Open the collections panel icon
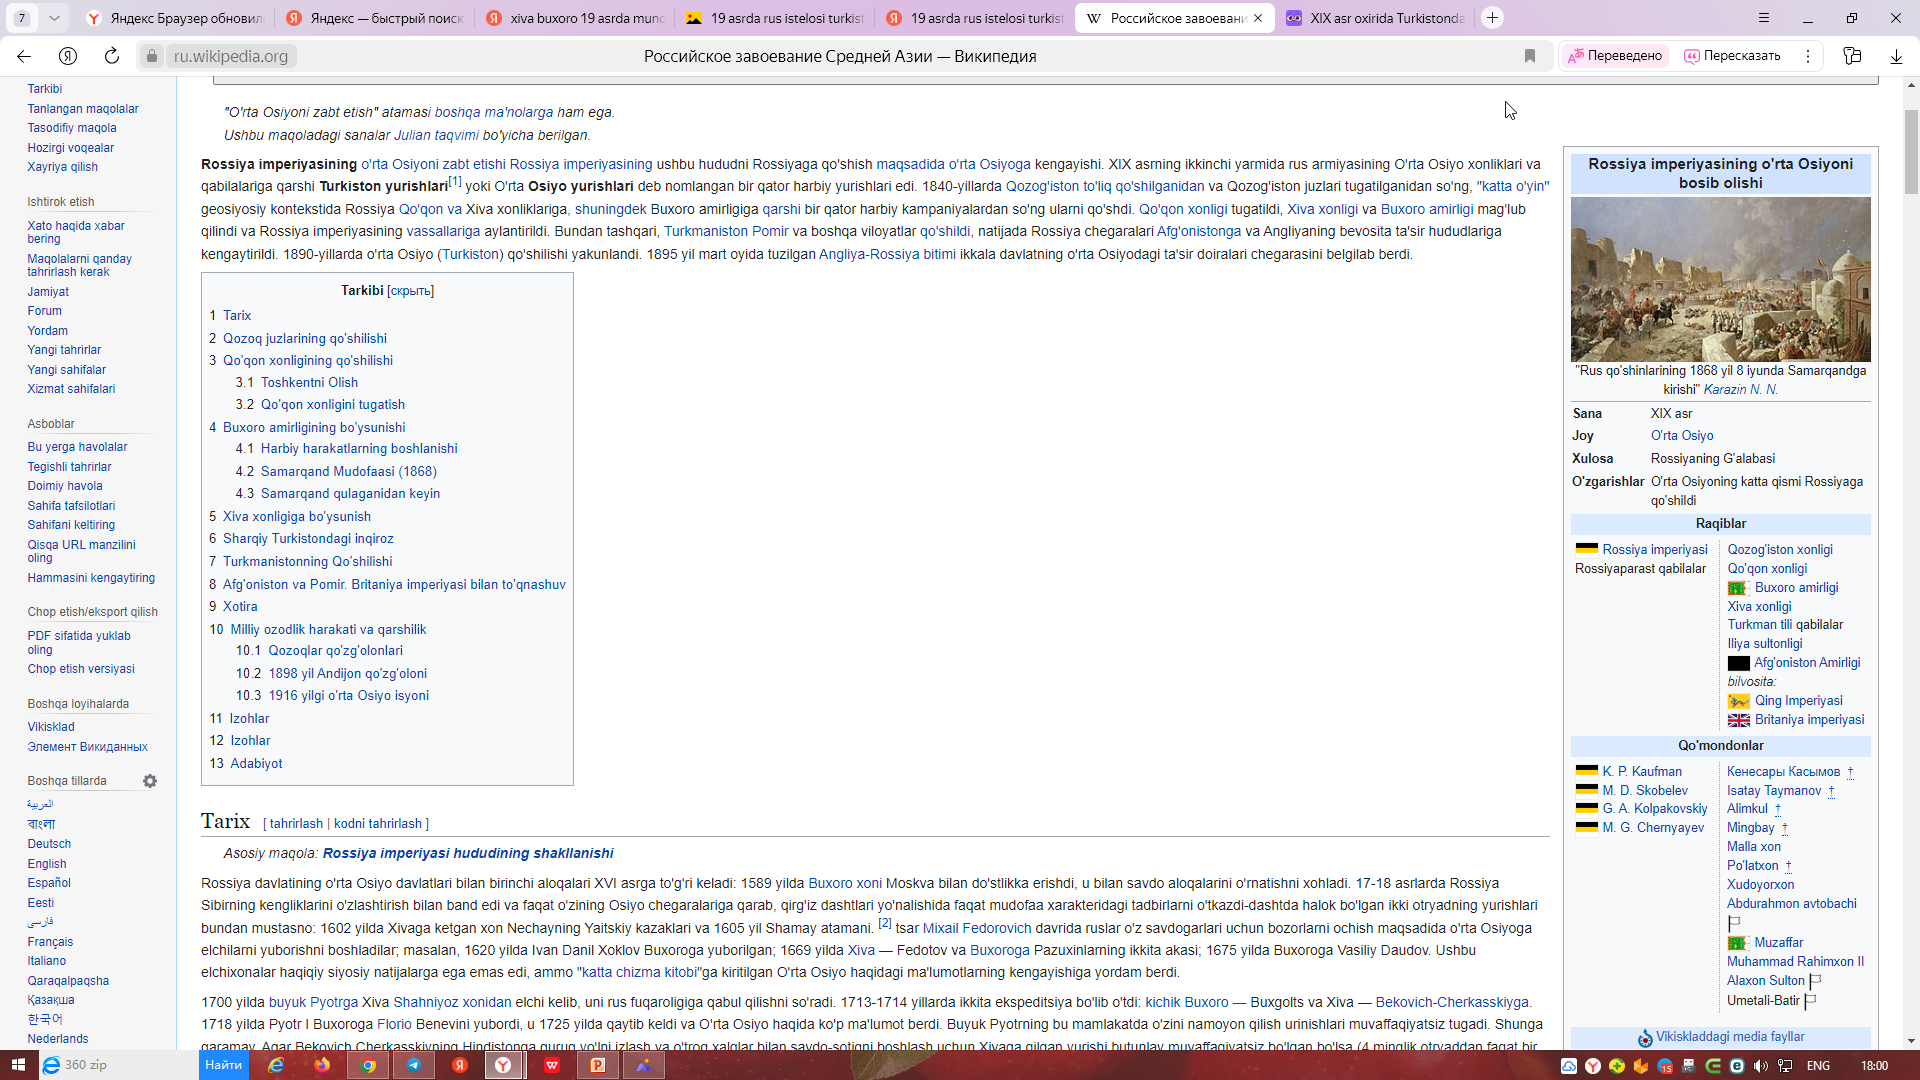Image resolution: width=1920 pixels, height=1080 pixels. (1852, 56)
